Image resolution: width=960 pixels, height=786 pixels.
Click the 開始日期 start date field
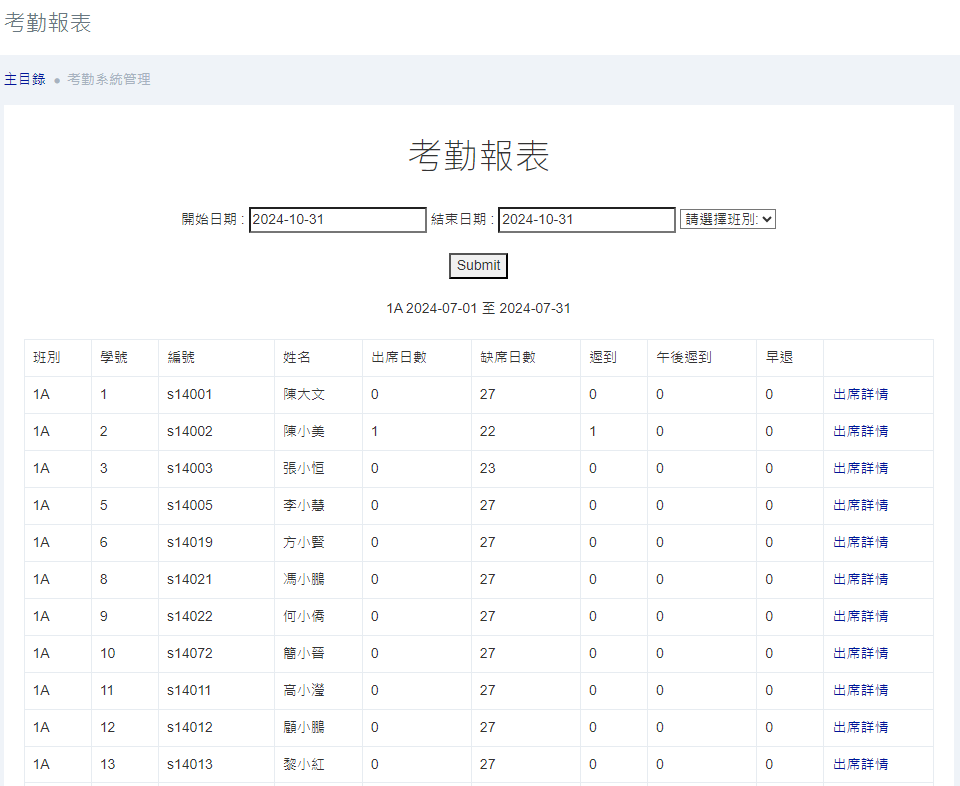pos(337,220)
